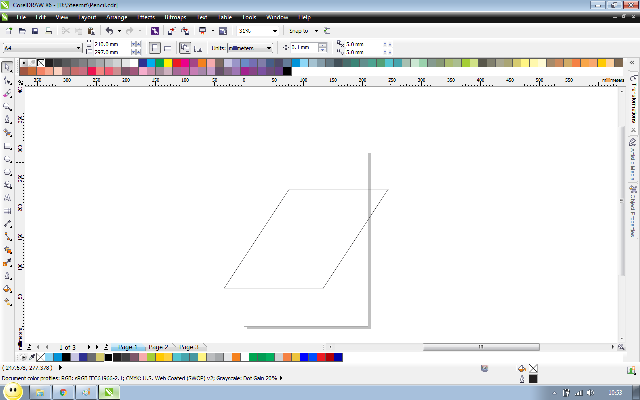This screenshot has width=640, height=400.
Task: Expand the document color profiles arrow
Action: pos(281,378)
